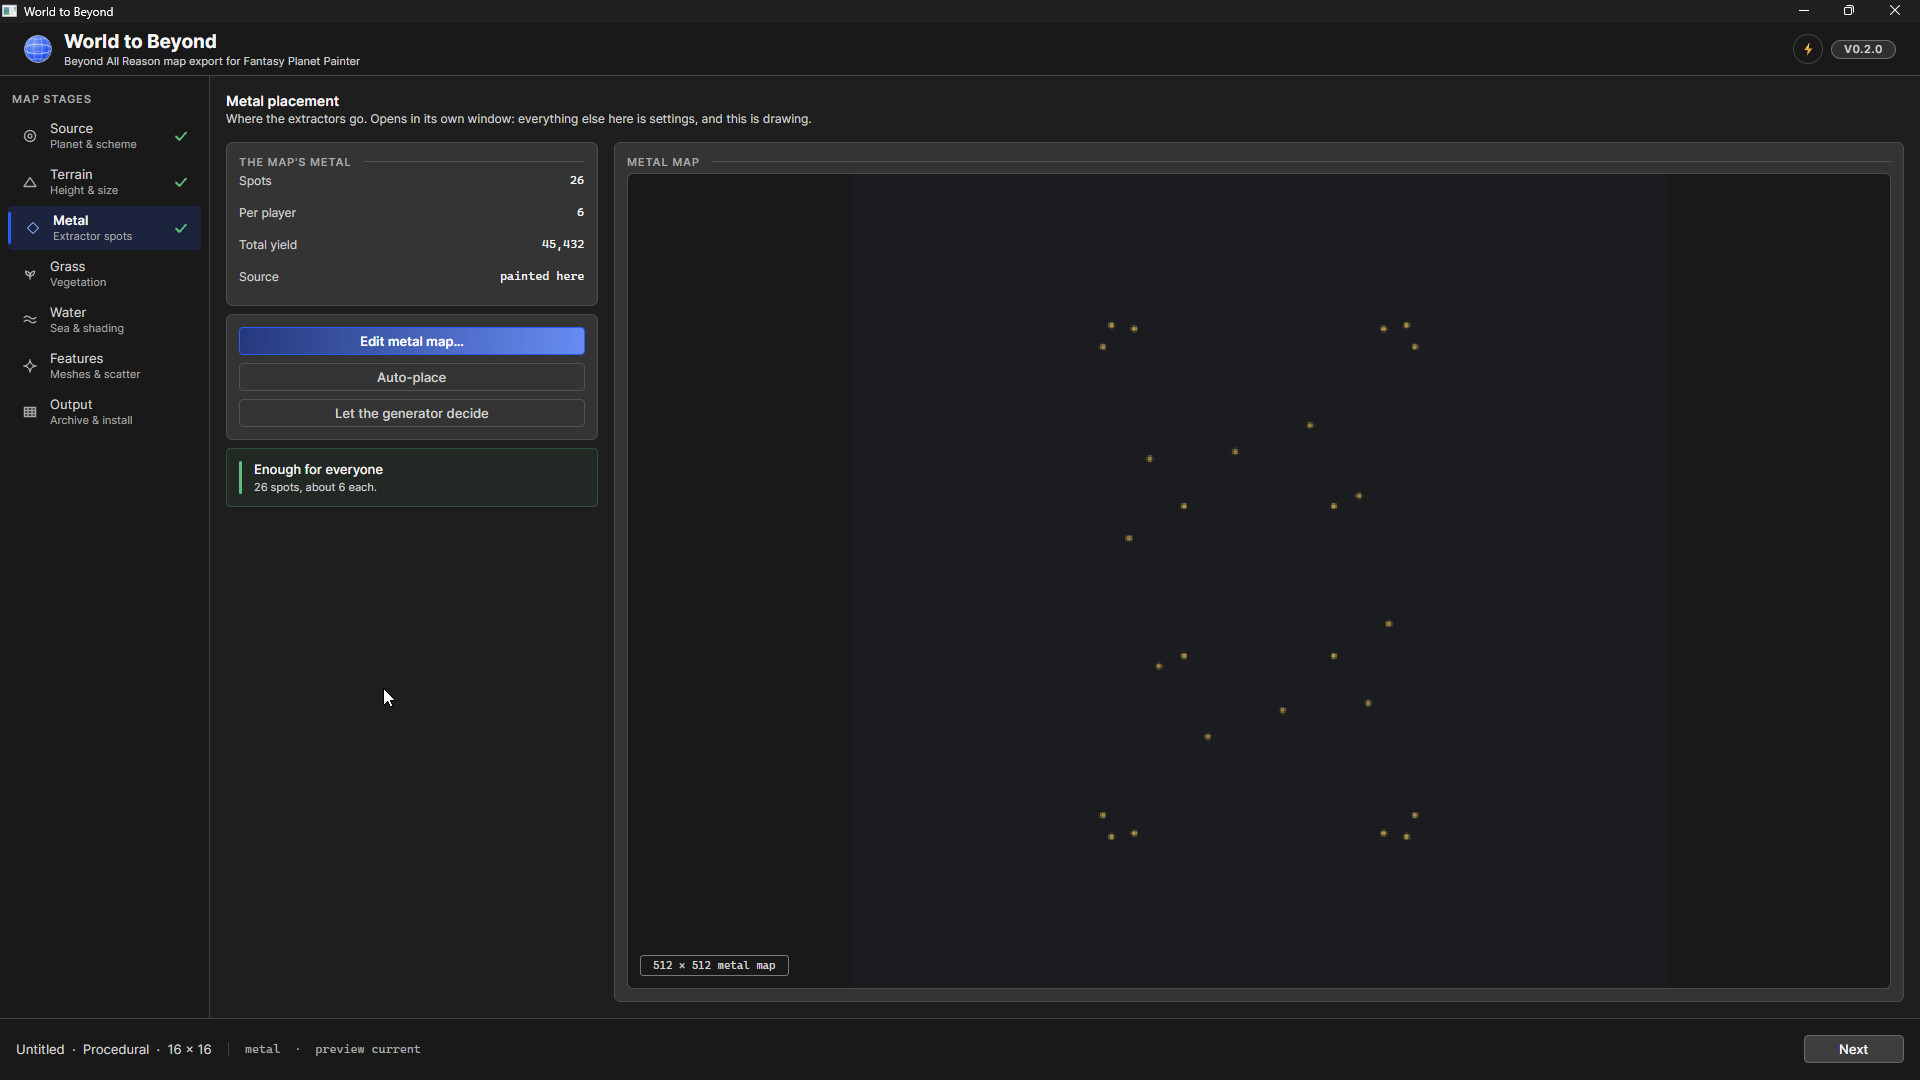Click the Source value painted here
Screen dimensions: 1920x1080
(x=542, y=276)
